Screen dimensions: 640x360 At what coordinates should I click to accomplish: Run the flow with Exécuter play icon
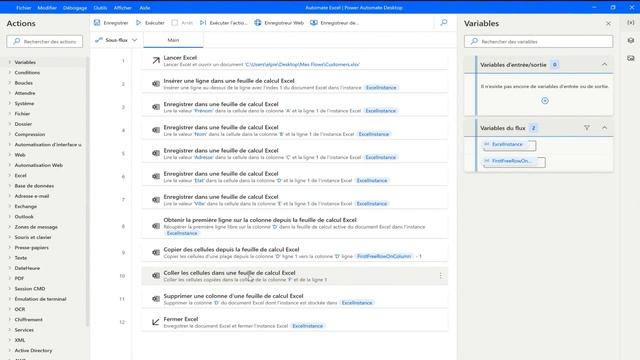coord(139,23)
